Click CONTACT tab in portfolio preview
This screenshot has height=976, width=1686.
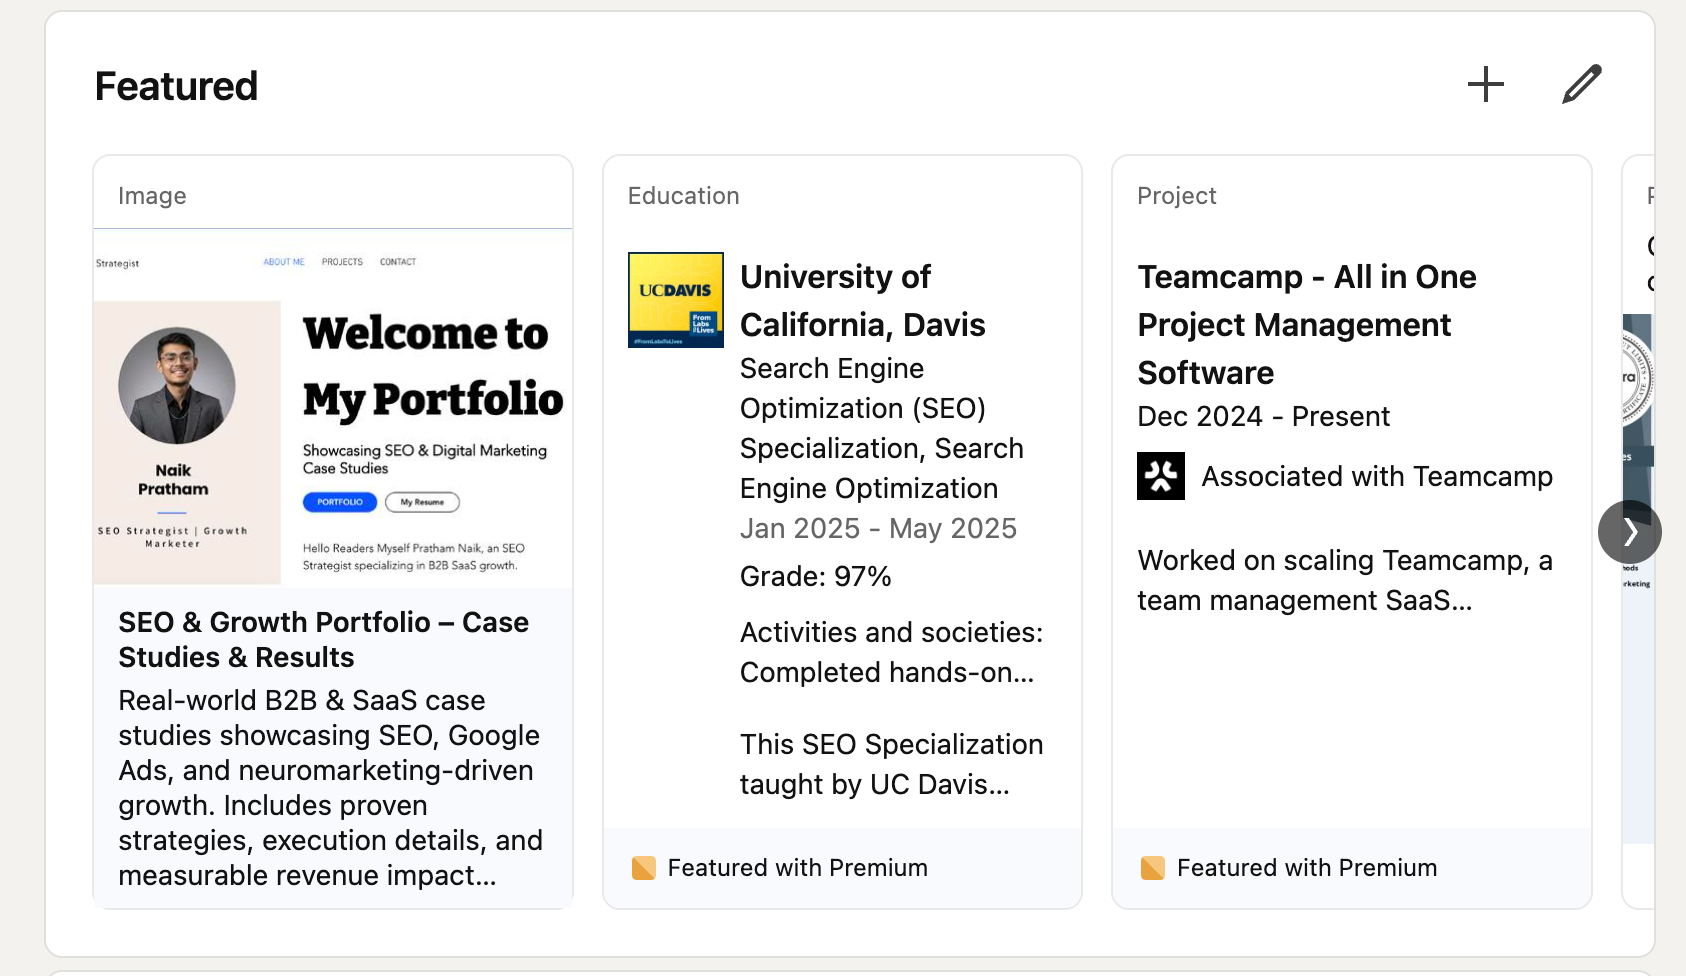pos(397,262)
